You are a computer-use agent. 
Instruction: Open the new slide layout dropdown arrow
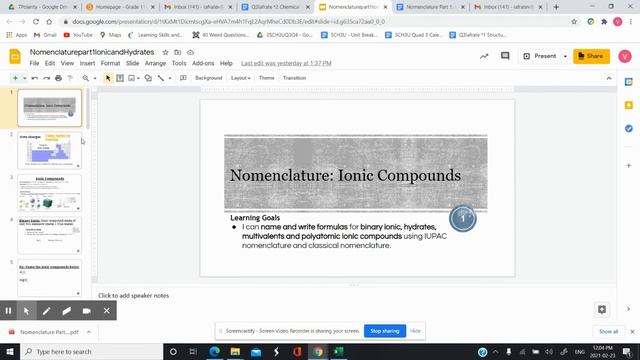pyautogui.click(x=24, y=78)
